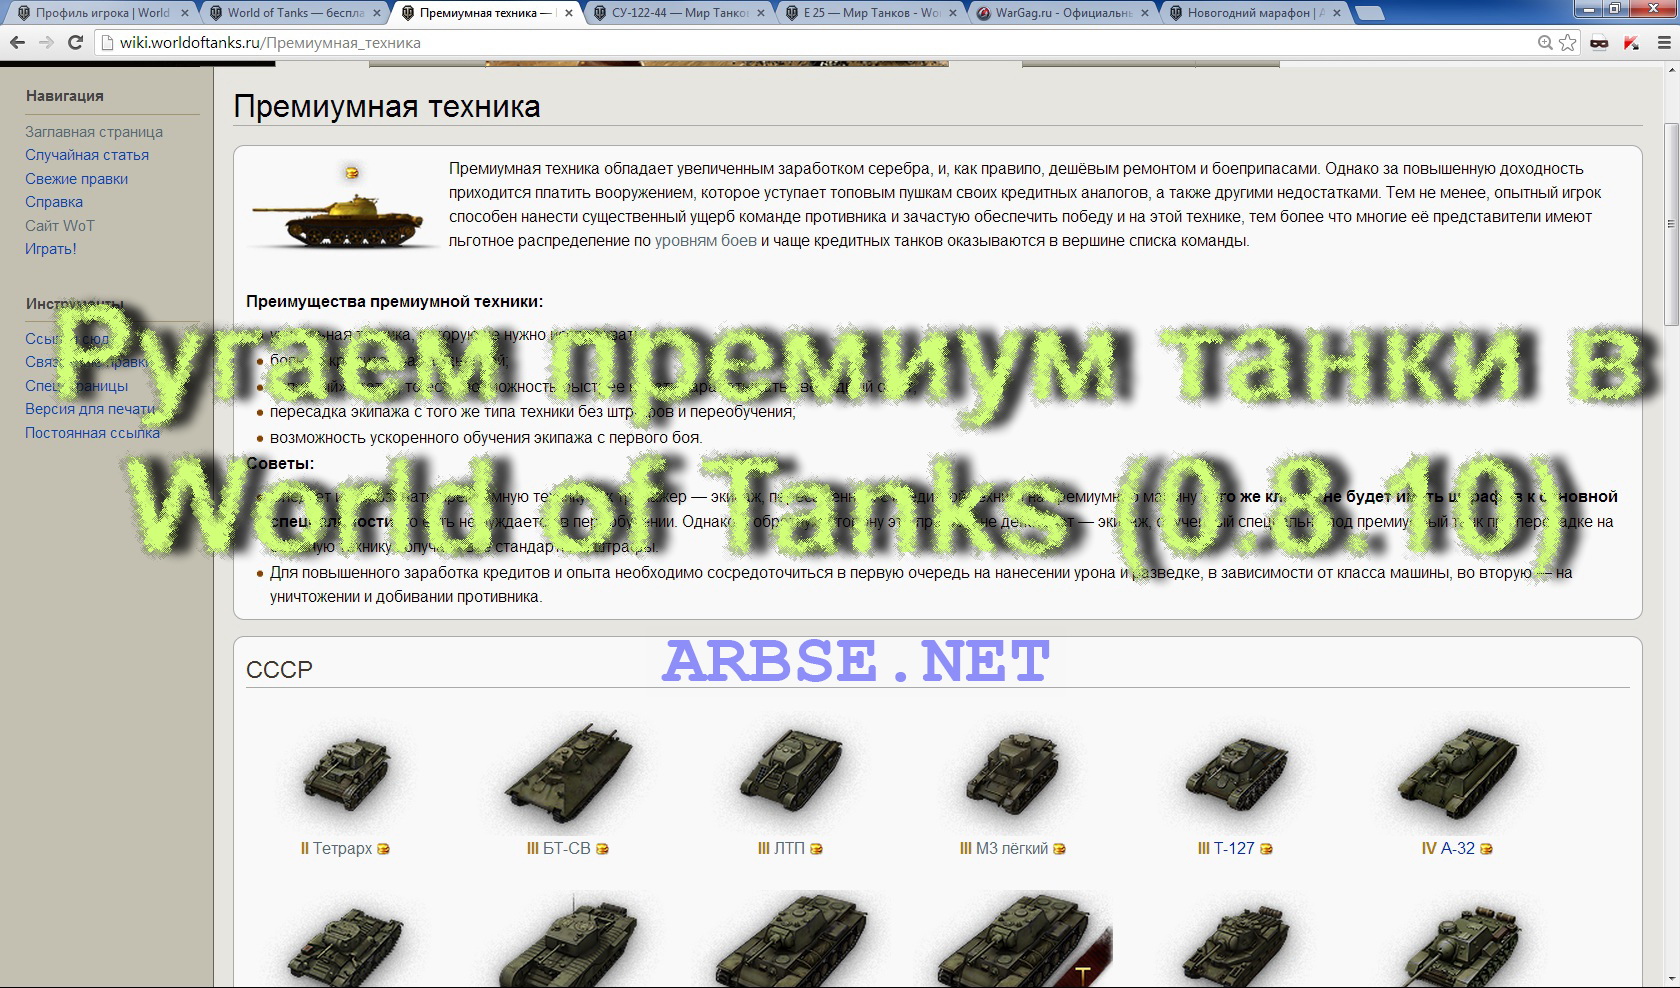Open the zoom magnifier icon in the address bar
The width and height of the screenshot is (1680, 988).
(x=1546, y=42)
